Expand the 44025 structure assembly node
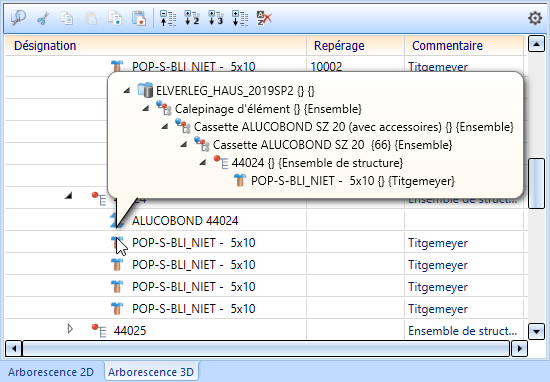550x382 pixels. [70, 329]
